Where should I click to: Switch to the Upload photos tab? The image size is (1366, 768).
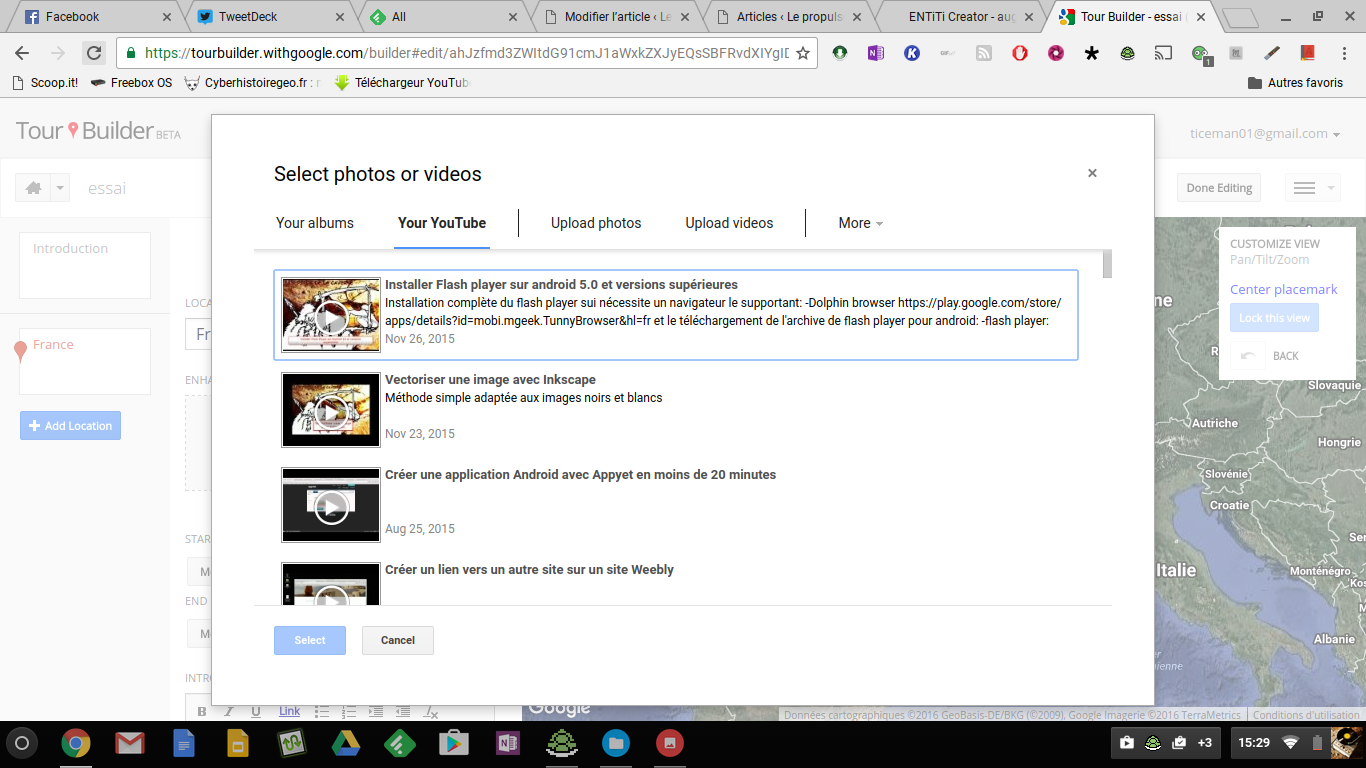pyautogui.click(x=596, y=223)
